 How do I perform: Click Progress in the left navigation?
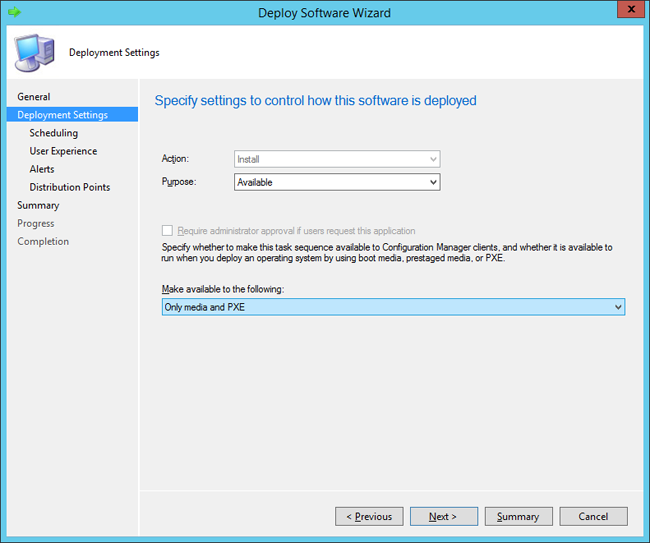tap(36, 223)
